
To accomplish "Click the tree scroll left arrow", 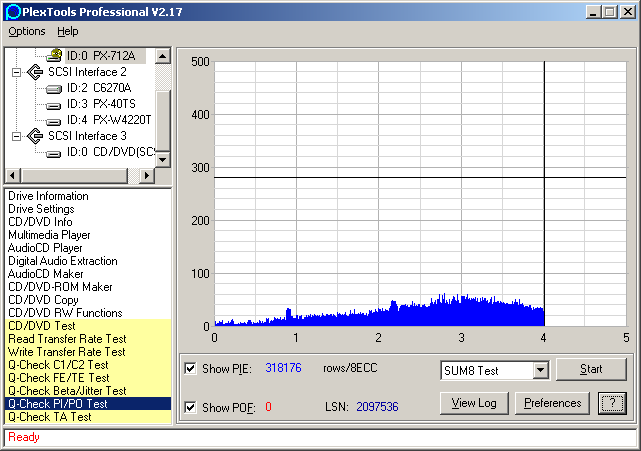I will [x=12, y=176].
